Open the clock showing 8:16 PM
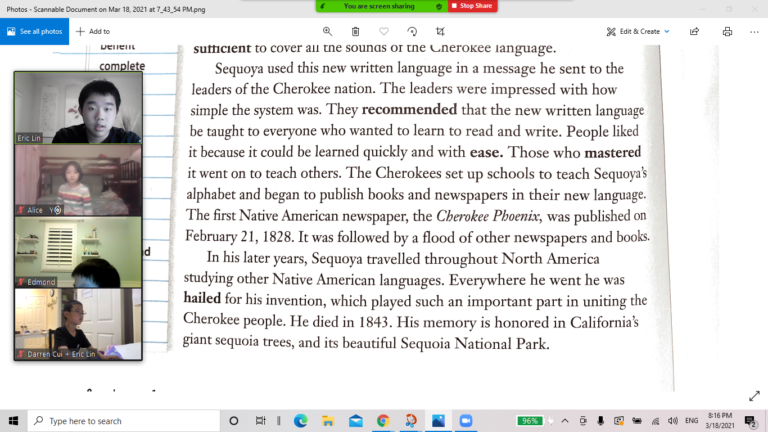 720,421
